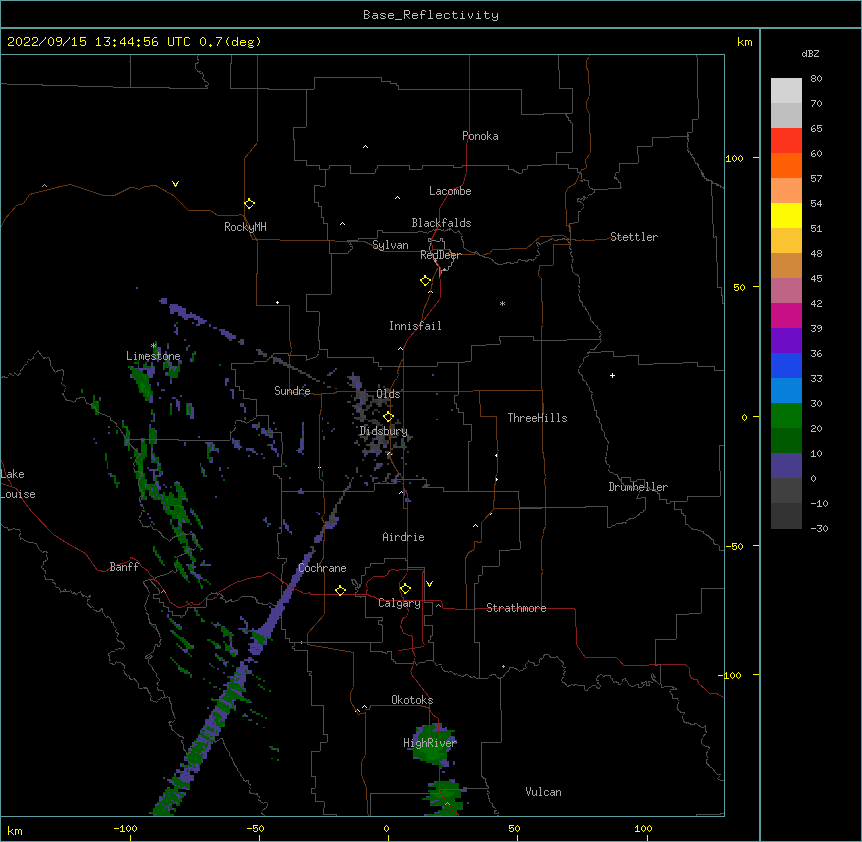
Task: Select the white asterisk marker east of Innisfail
Action: pyautogui.click(x=502, y=303)
